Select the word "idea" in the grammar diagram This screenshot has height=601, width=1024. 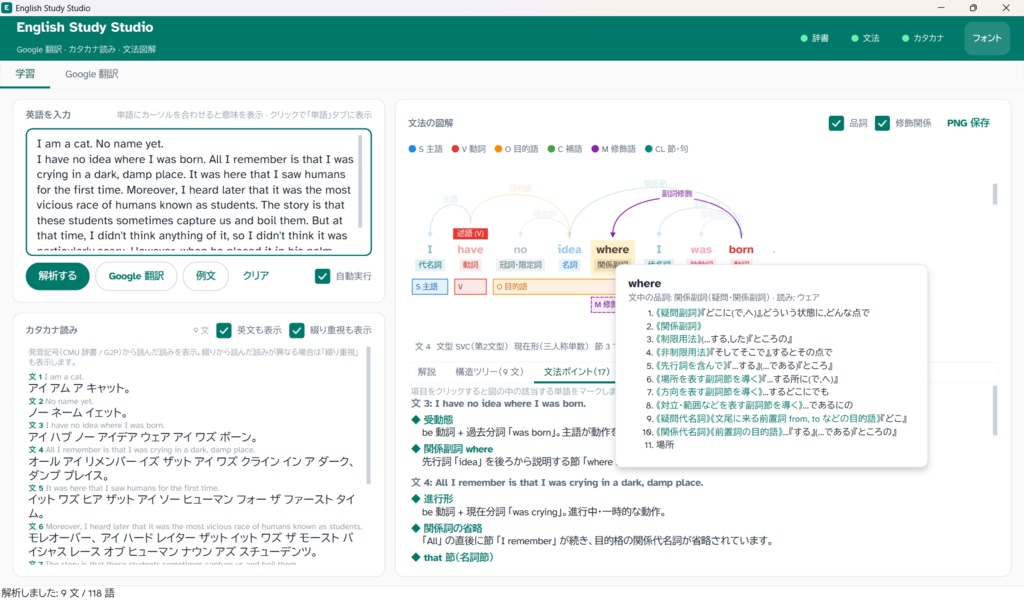(569, 250)
